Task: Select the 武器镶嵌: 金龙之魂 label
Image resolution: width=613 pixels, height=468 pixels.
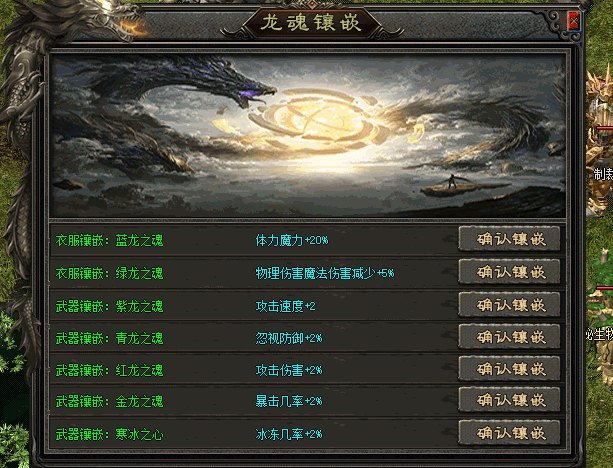Action: tap(109, 402)
